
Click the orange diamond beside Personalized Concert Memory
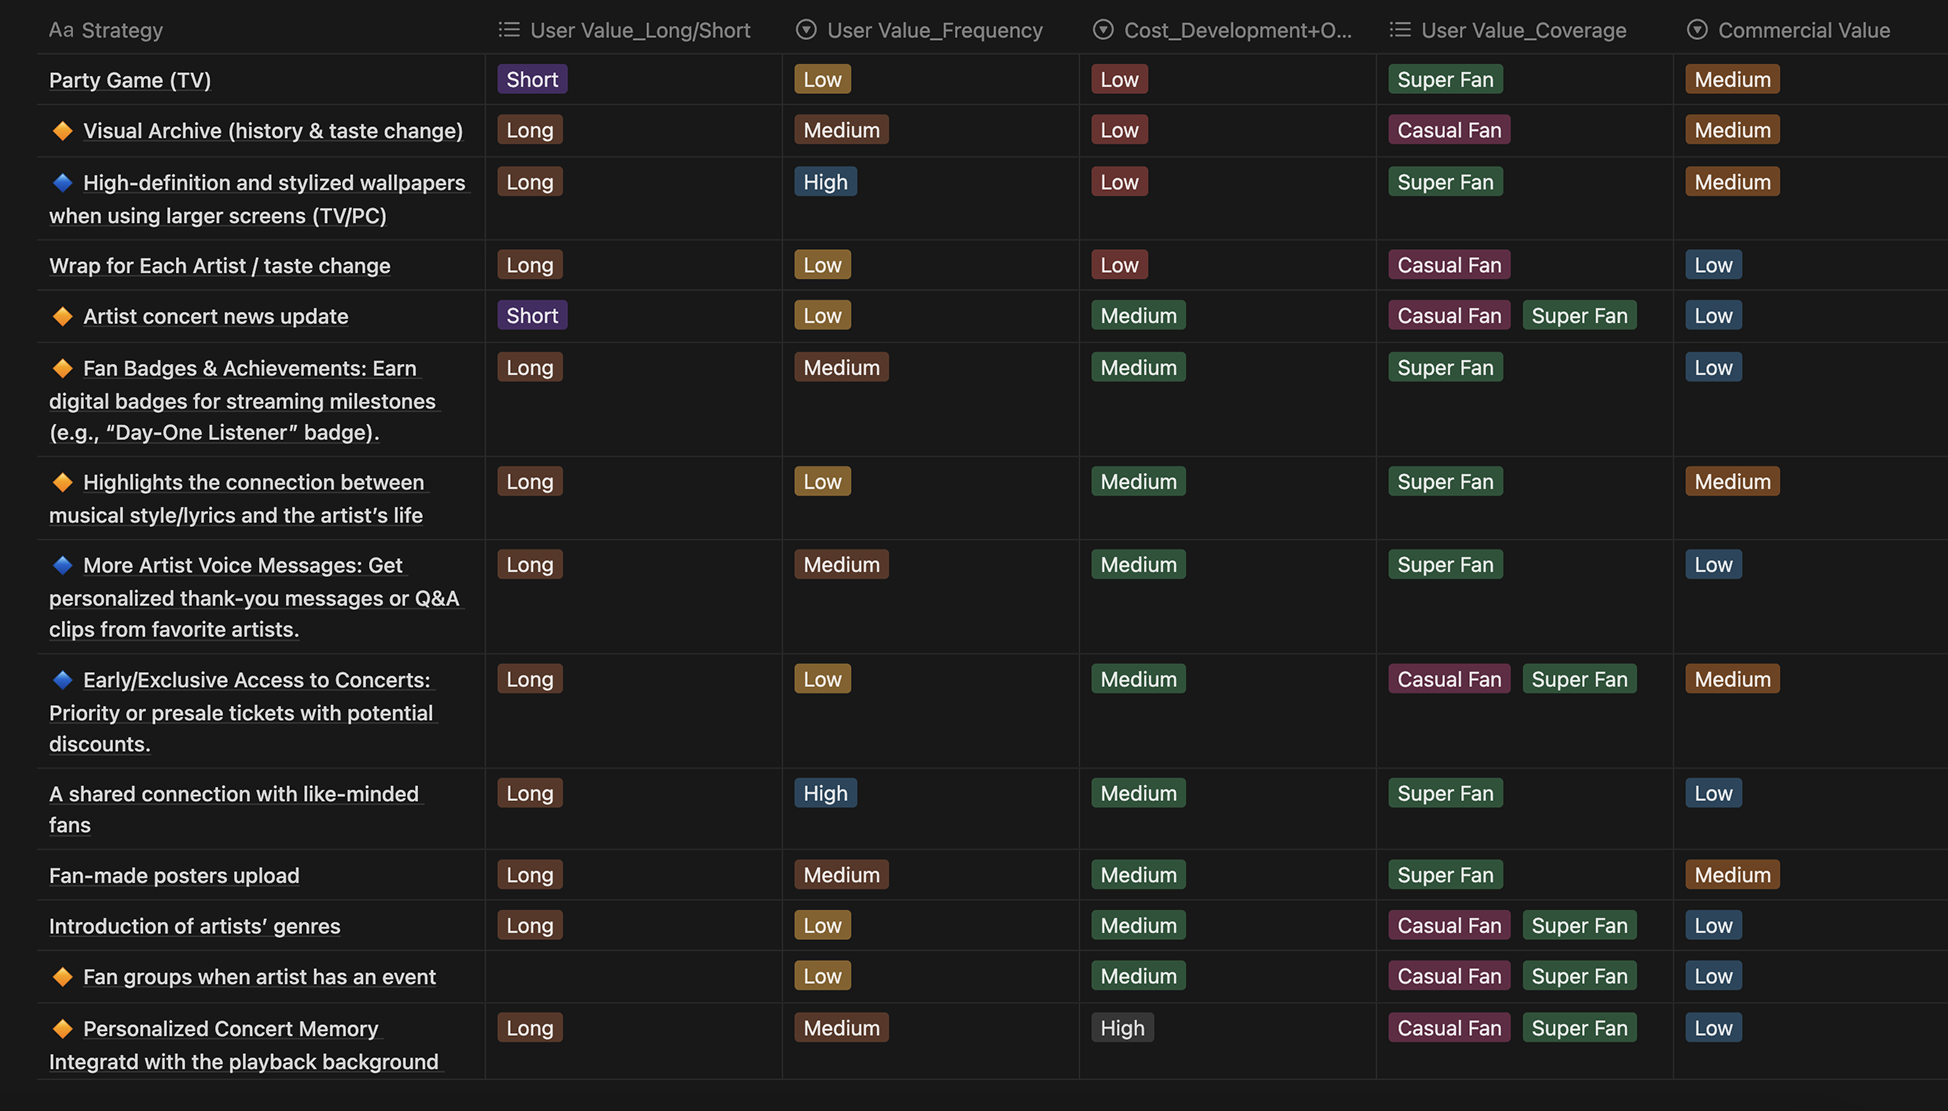coord(62,1029)
